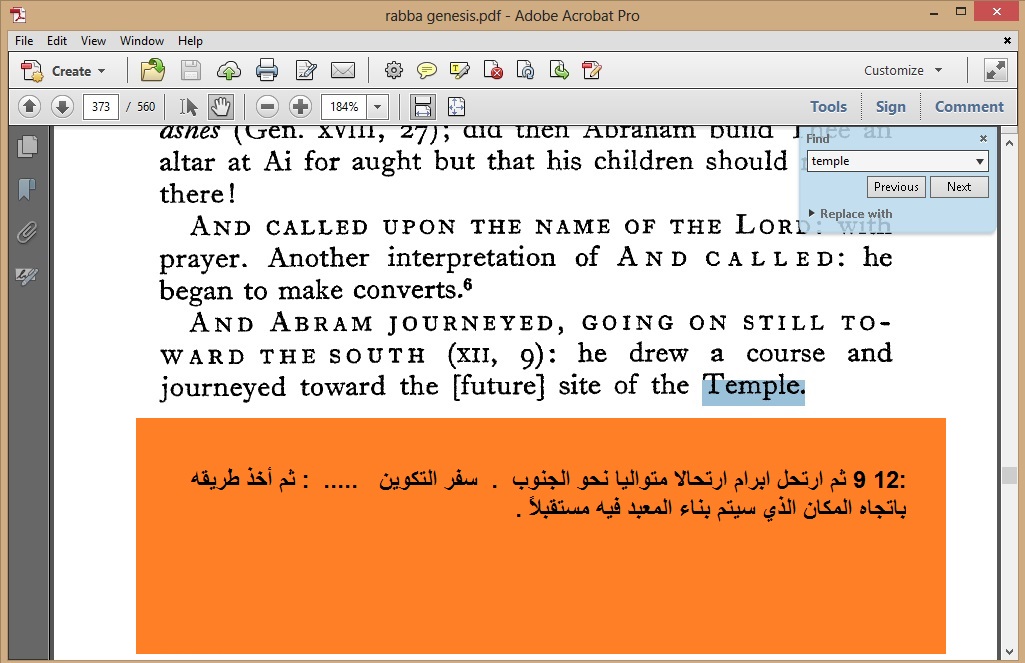Expand the Create dropdown menu
This screenshot has width=1025, height=663.
(100, 71)
